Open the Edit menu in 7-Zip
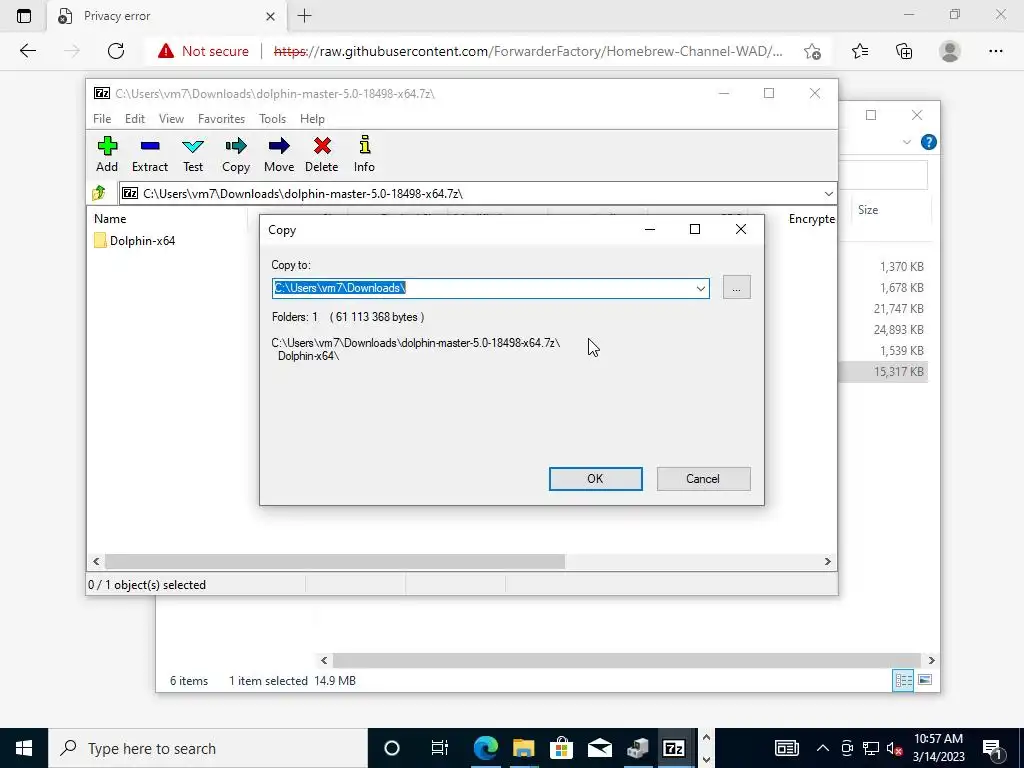Image resolution: width=1024 pixels, height=768 pixels. [135, 119]
